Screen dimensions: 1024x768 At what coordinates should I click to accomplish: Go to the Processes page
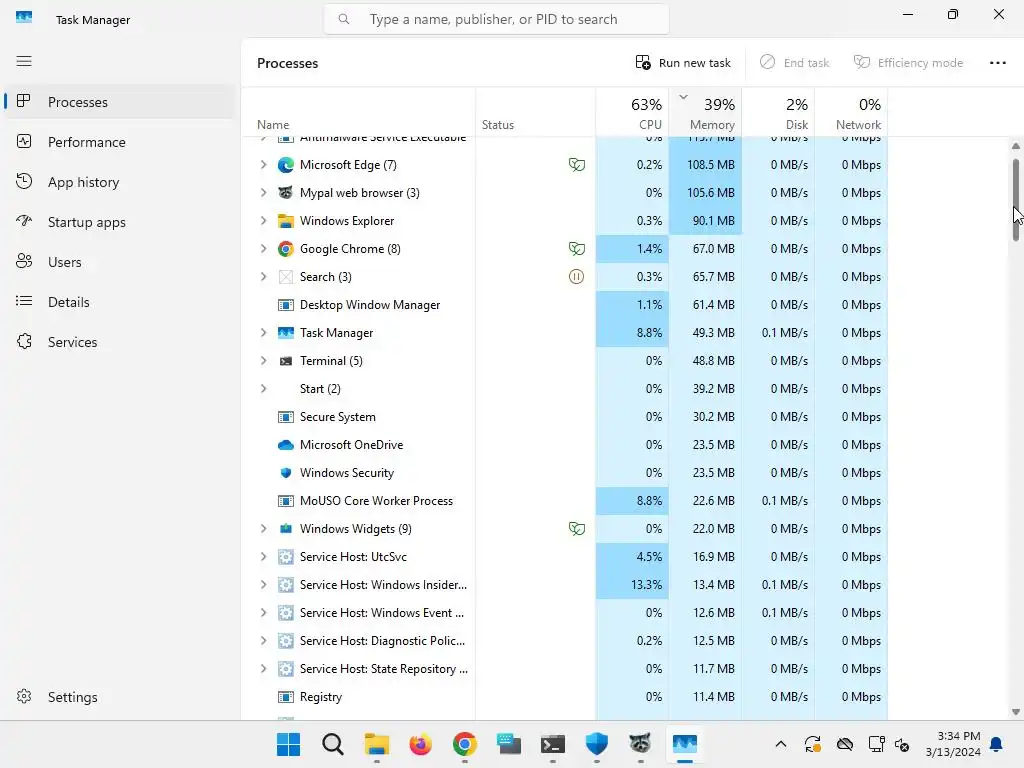point(120,102)
